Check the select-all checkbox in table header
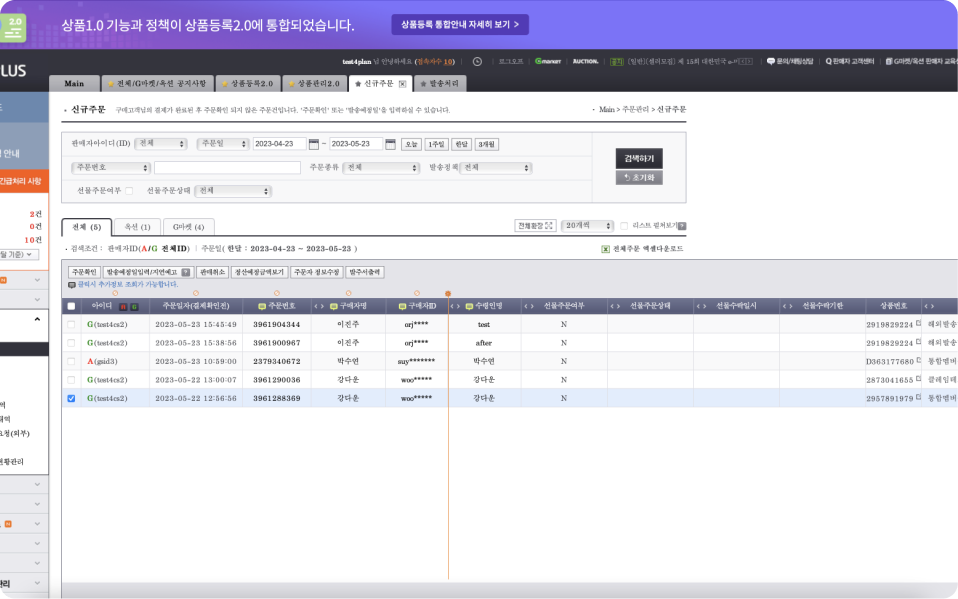Viewport: 958px width, 599px height. [x=70, y=306]
